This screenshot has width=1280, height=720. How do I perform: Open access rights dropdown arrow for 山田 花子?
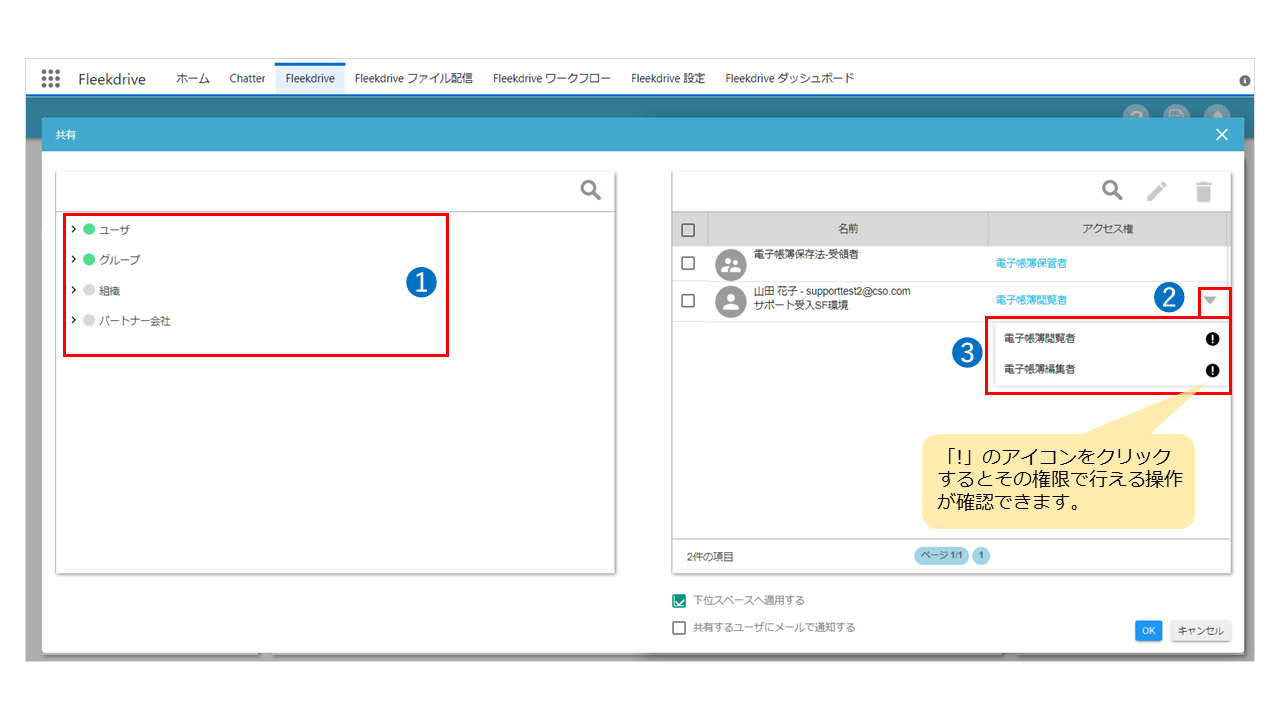coord(1211,300)
